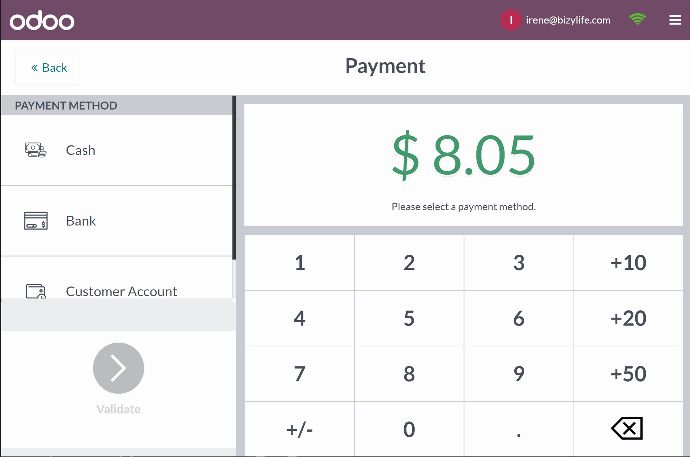Click the Validate arrow button
This screenshot has height=457, width=690.
click(x=118, y=368)
